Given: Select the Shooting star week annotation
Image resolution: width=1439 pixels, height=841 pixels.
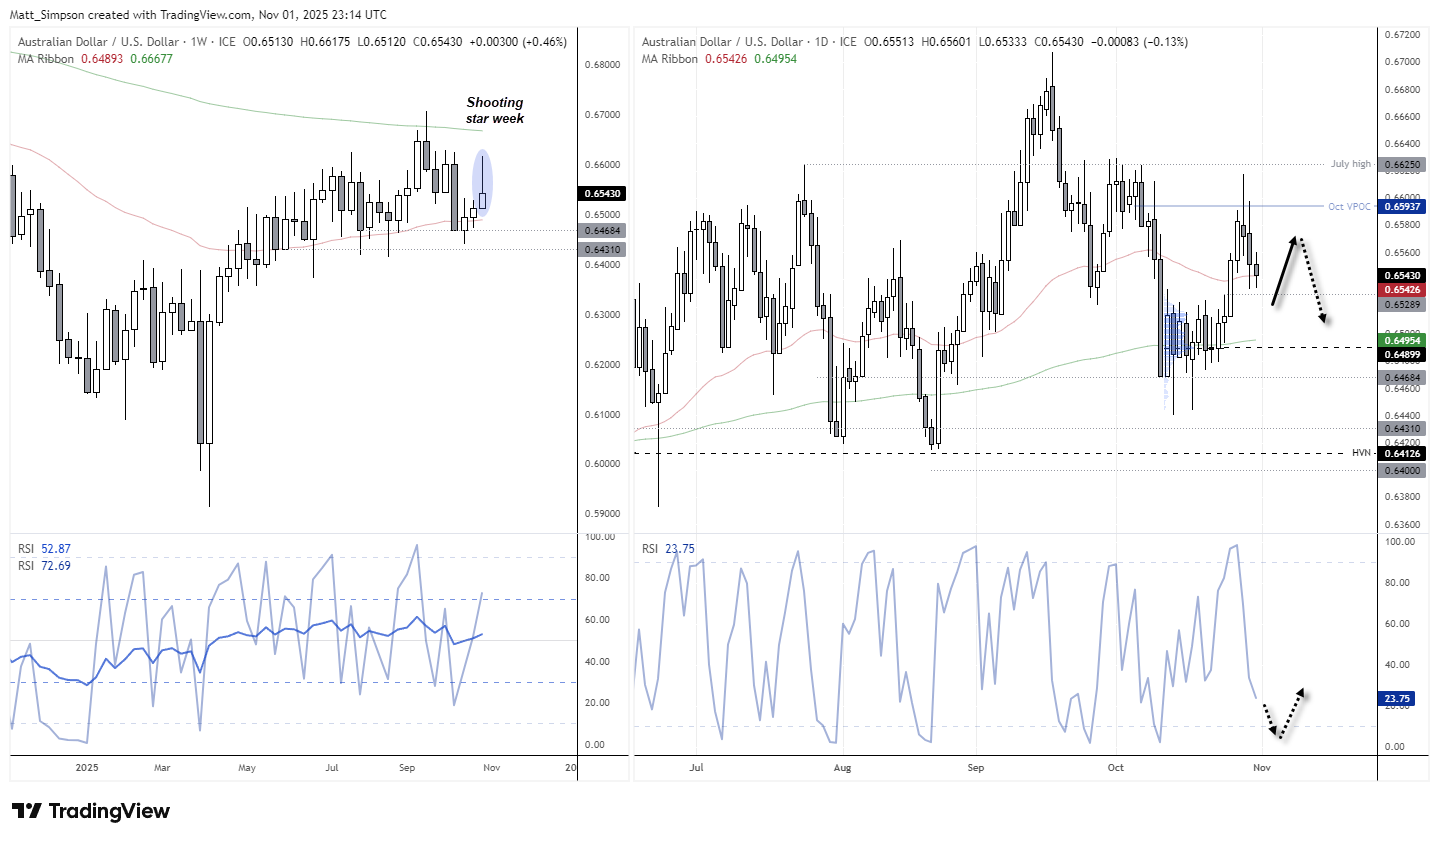Looking at the screenshot, I should pyautogui.click(x=494, y=110).
